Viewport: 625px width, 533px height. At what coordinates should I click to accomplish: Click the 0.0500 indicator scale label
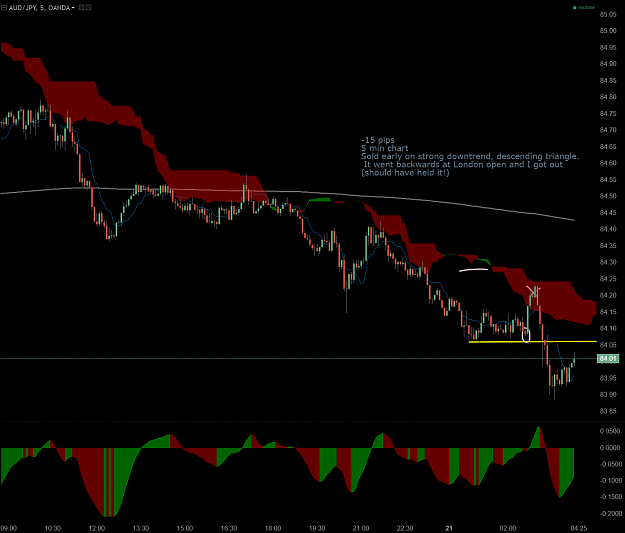(610, 431)
